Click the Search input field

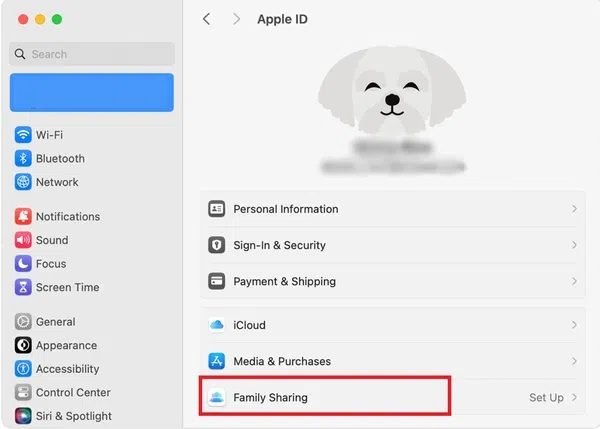coord(92,54)
